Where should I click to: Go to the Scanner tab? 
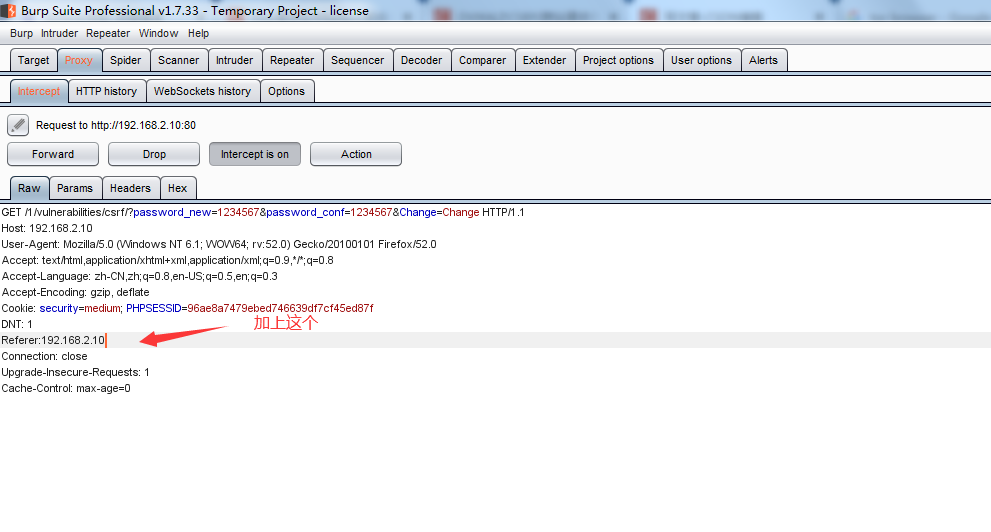pyautogui.click(x=178, y=60)
